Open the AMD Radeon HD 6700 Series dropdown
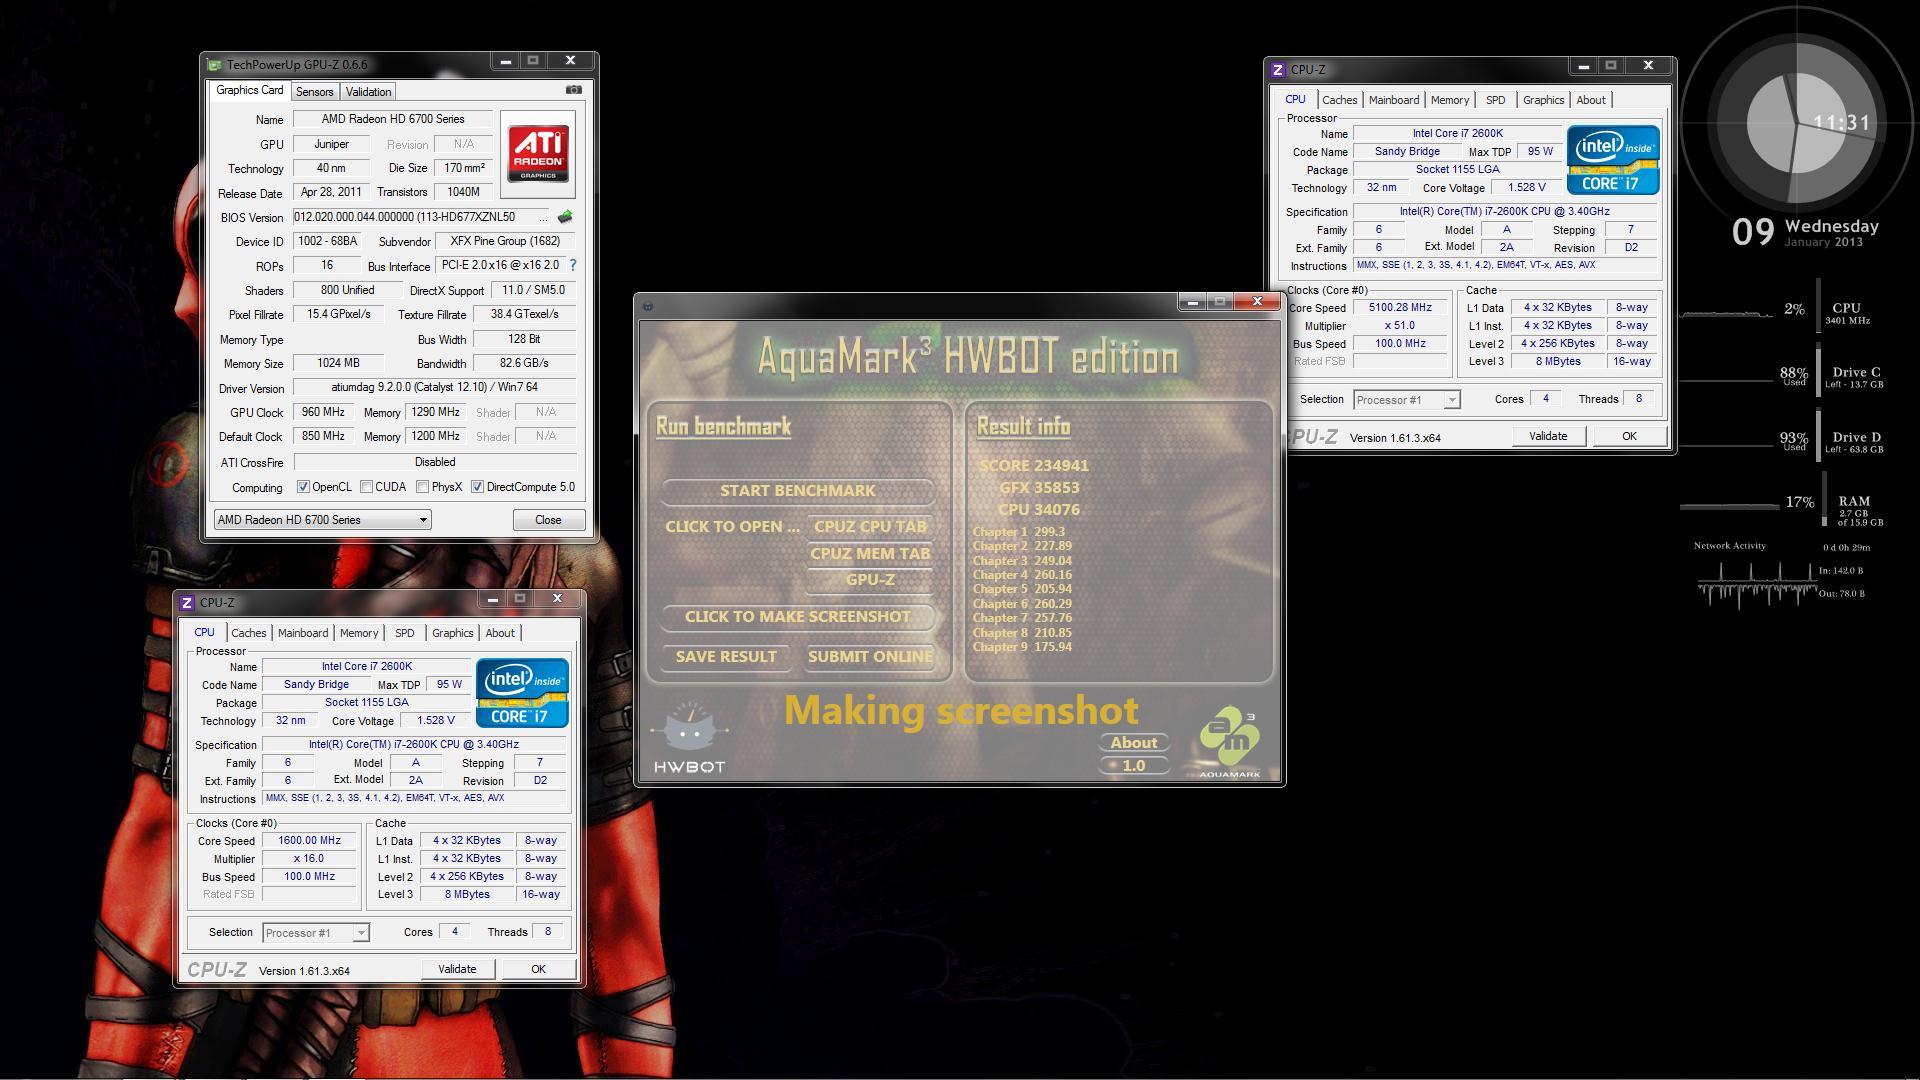The image size is (1920, 1080). point(322,520)
